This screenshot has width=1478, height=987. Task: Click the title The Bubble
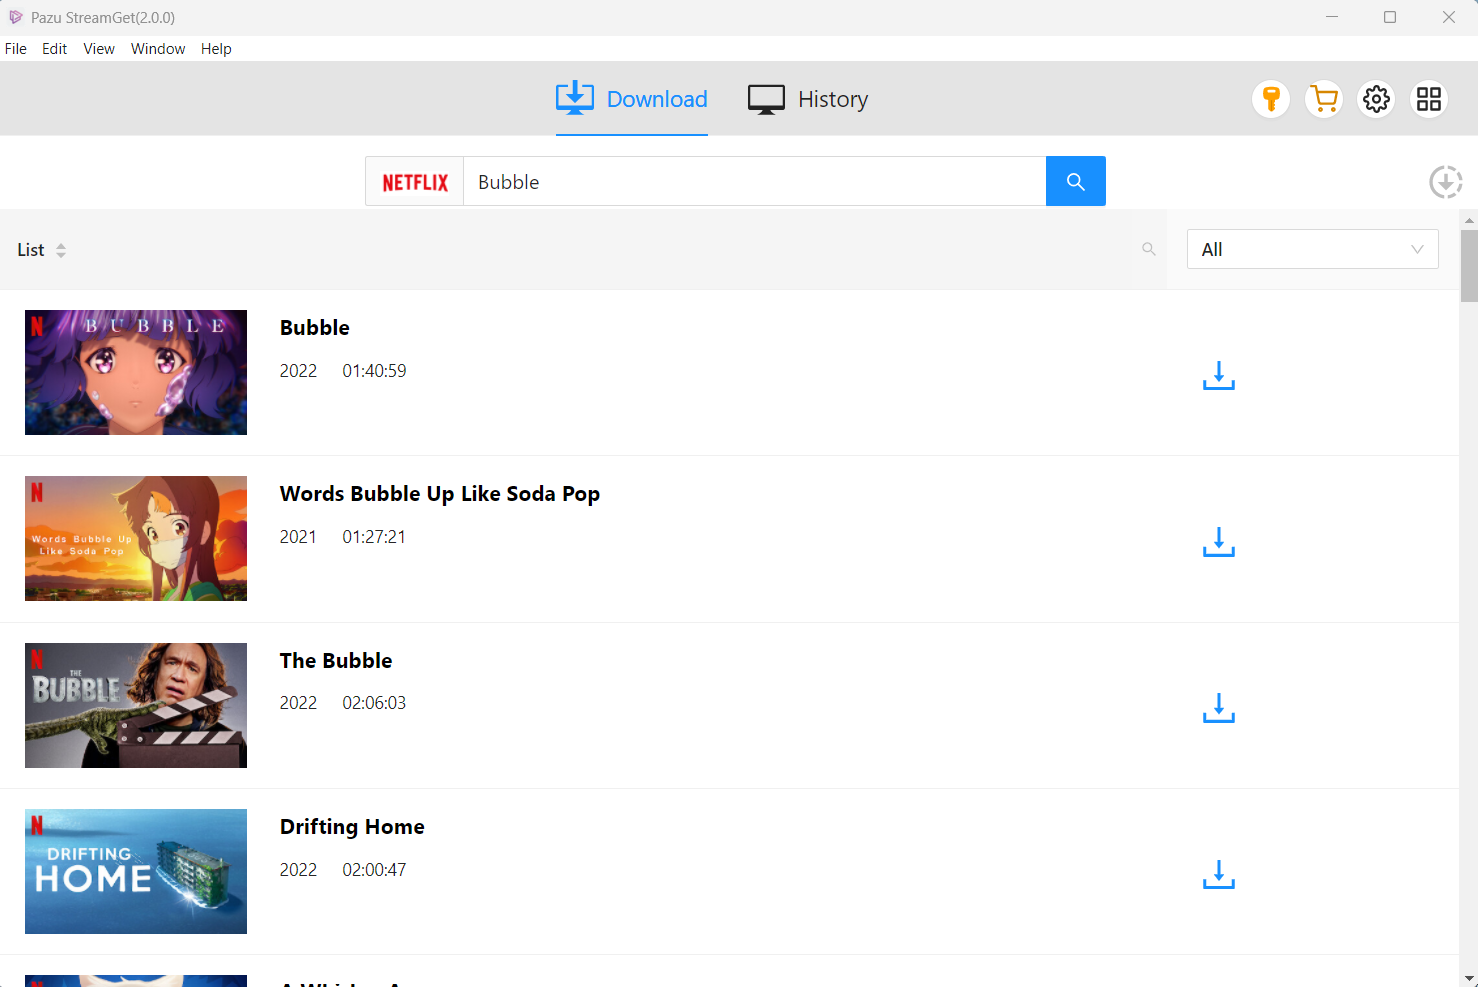[x=336, y=661]
